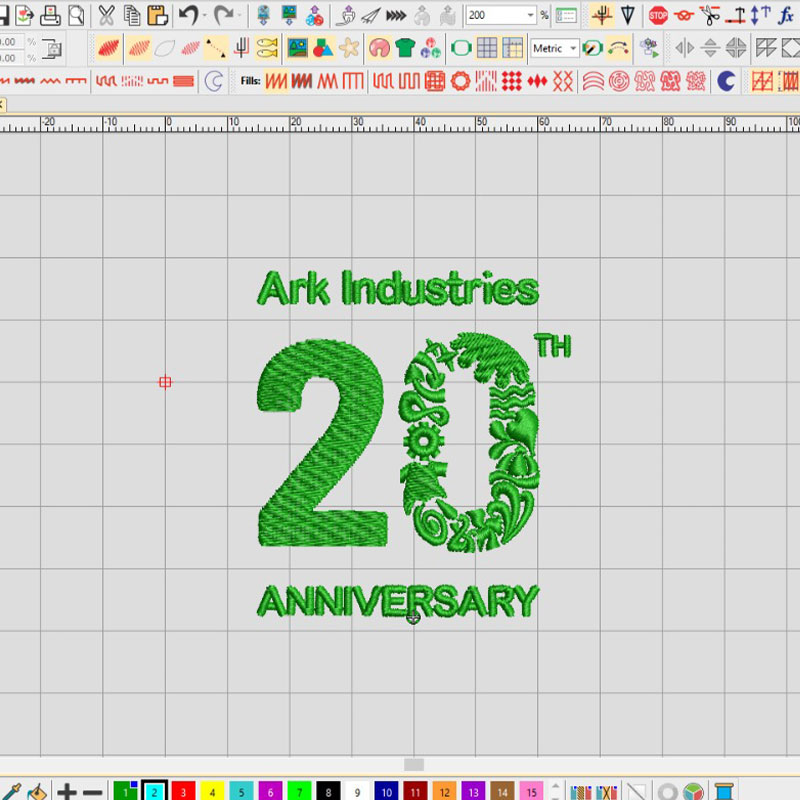Click the minus remove color button

92,792
